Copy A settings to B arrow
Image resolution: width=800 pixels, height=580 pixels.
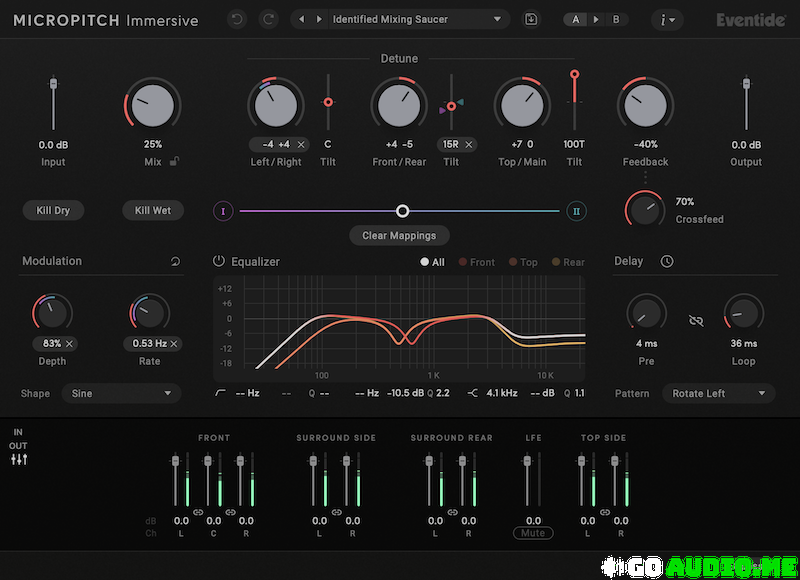595,19
